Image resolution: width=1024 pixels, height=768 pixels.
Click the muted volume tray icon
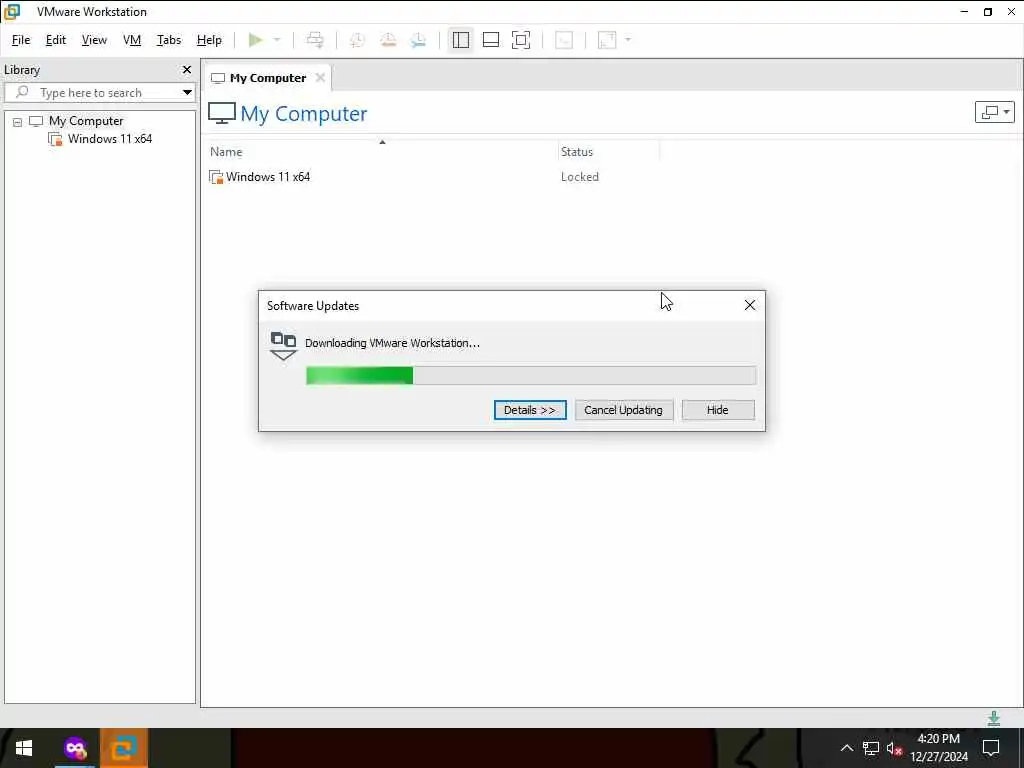tap(894, 748)
